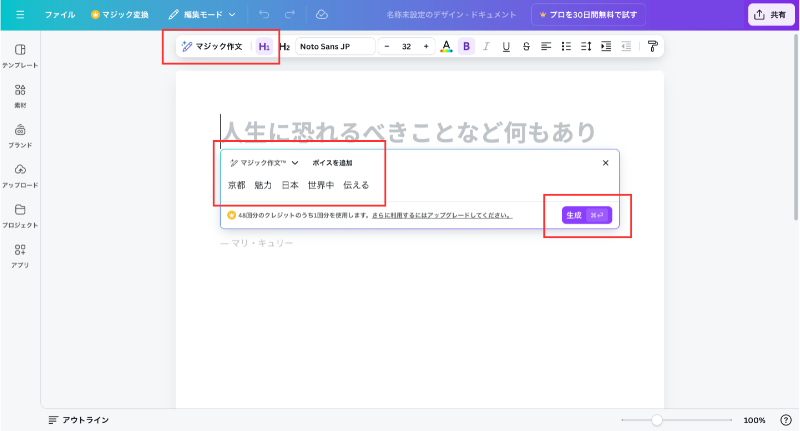800x431 pixels.
Task: Open the アプリ sidebar panel
Action: click(x=20, y=256)
